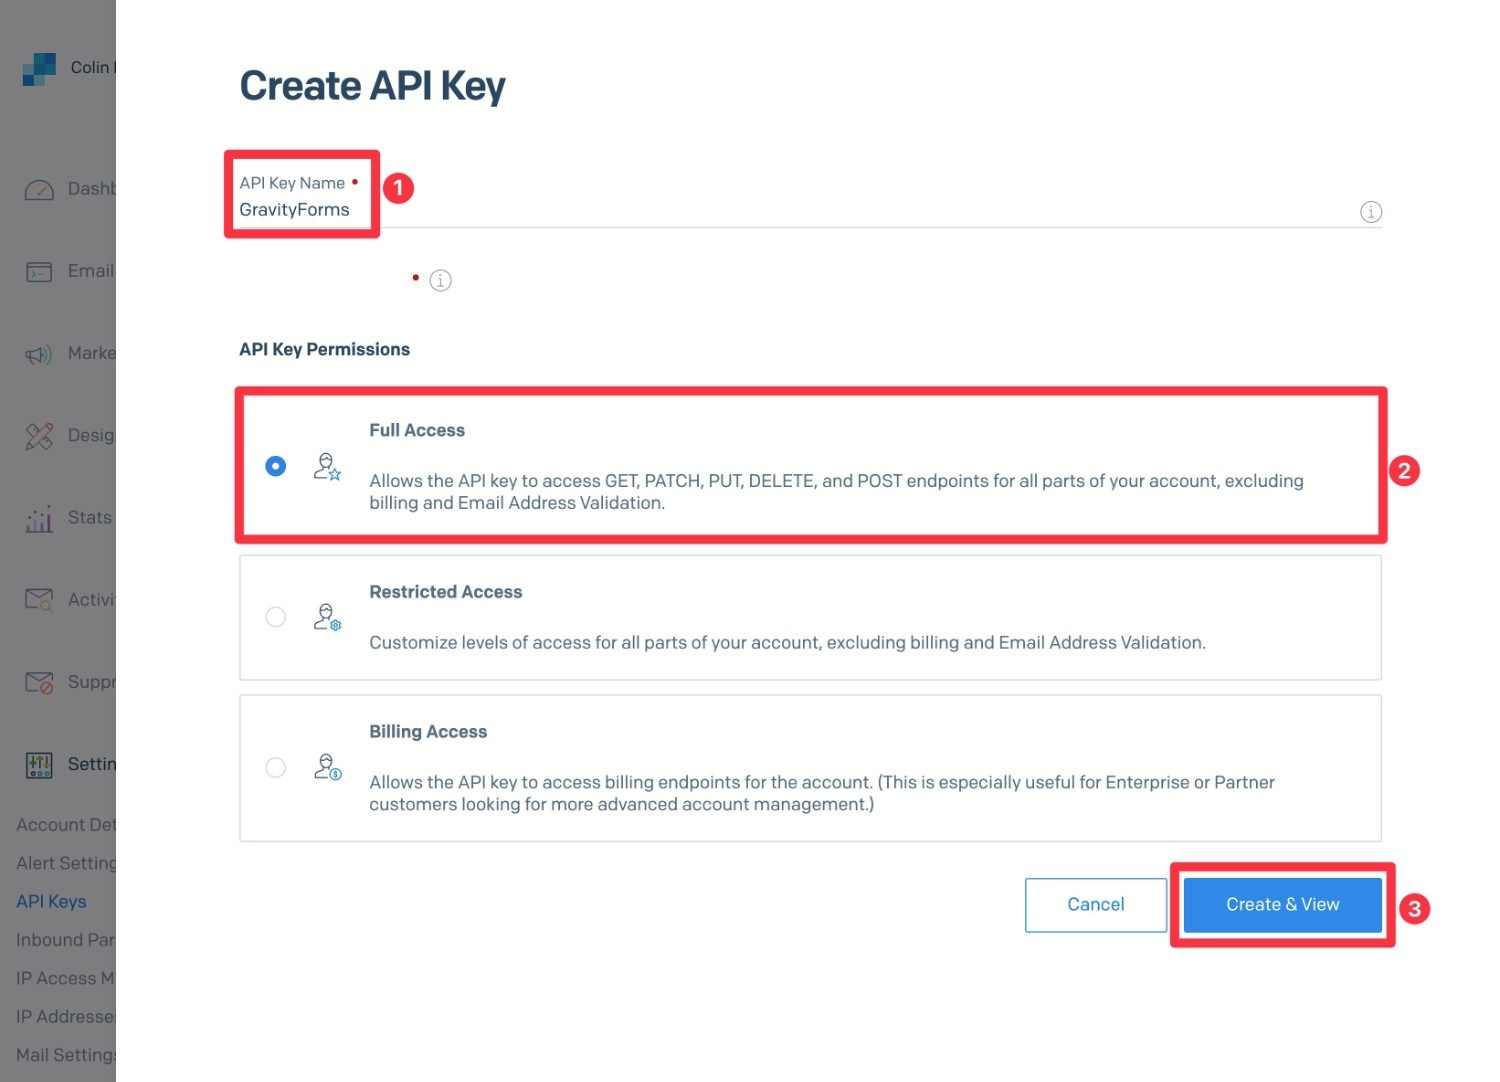Image resolution: width=1500 pixels, height=1082 pixels.
Task: Focus the API Key Name input field
Action: click(810, 210)
